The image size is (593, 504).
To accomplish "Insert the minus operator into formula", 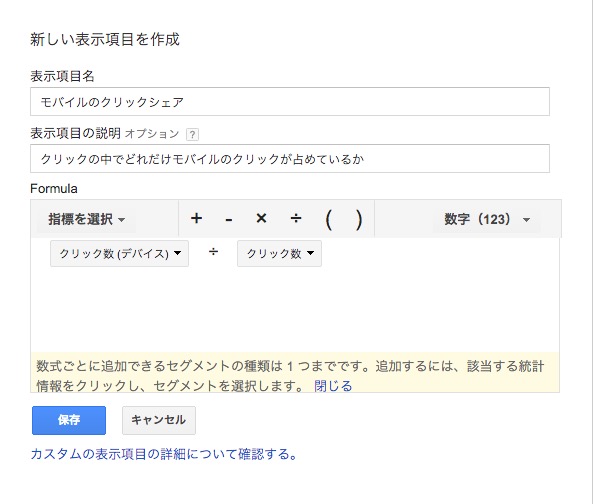I will pyautogui.click(x=228, y=219).
